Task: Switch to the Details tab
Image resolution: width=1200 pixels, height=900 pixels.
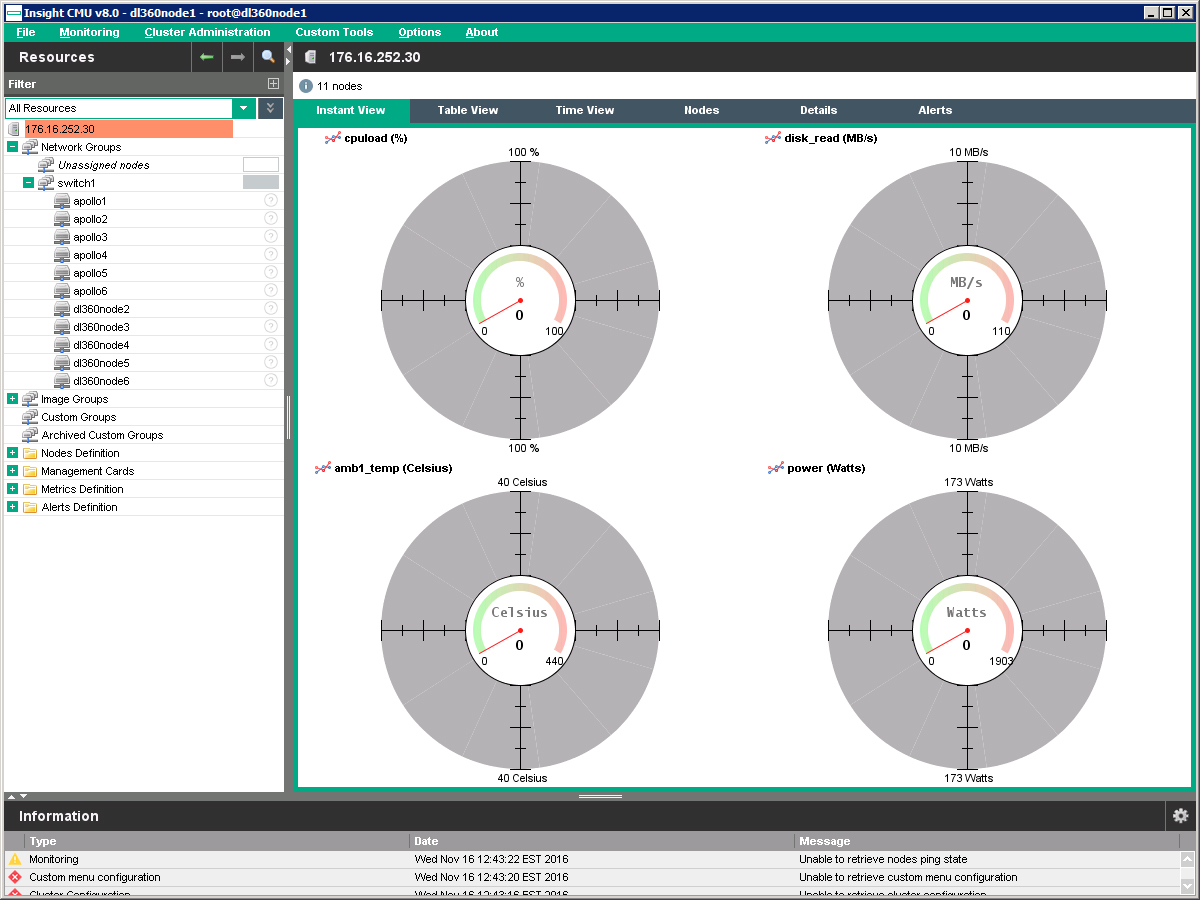Action: tap(819, 110)
